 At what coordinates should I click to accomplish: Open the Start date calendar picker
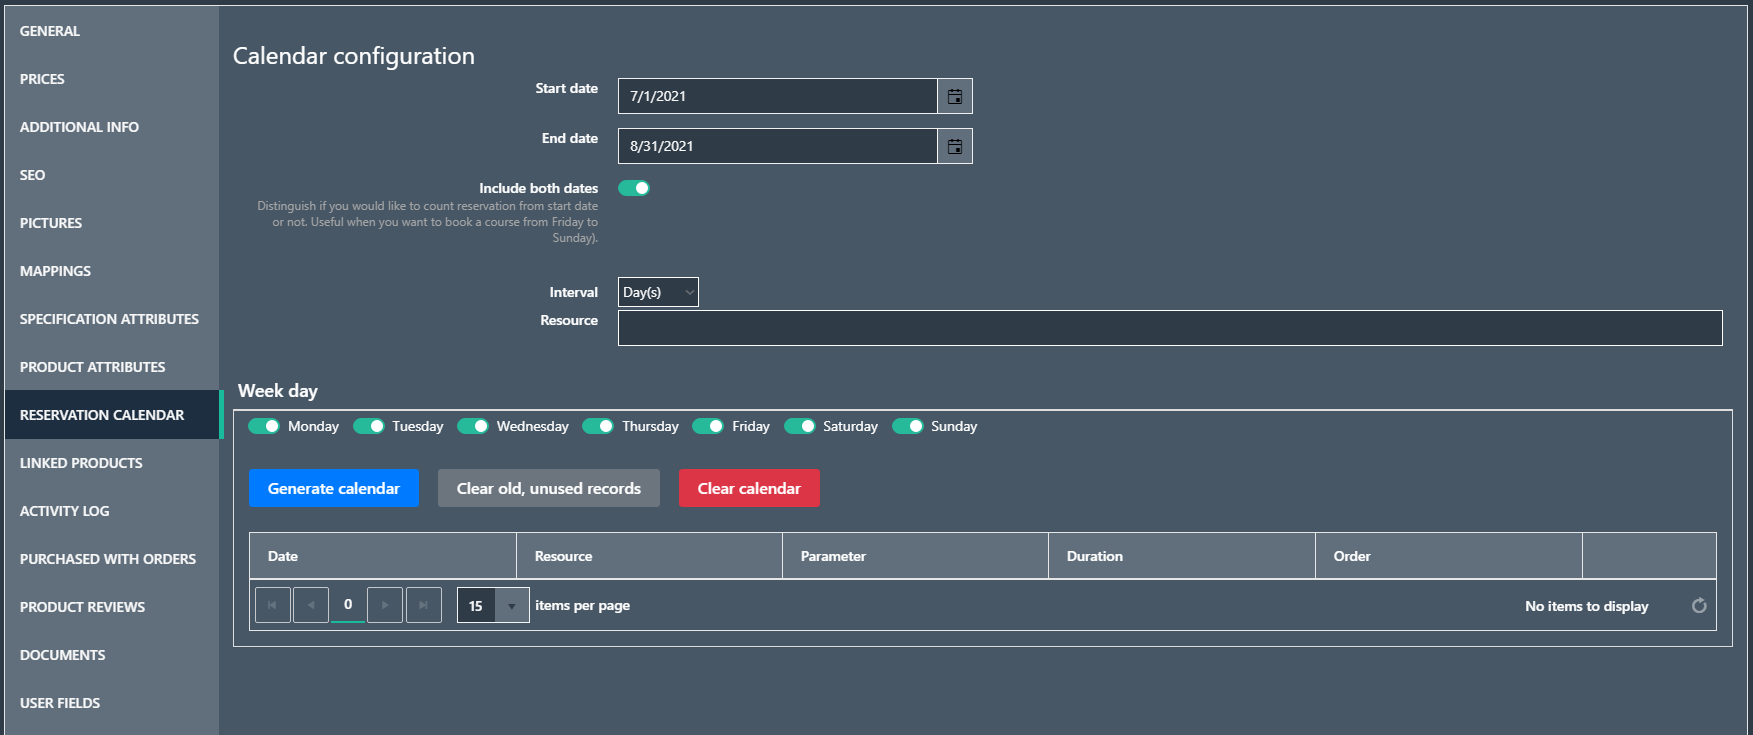click(x=955, y=96)
